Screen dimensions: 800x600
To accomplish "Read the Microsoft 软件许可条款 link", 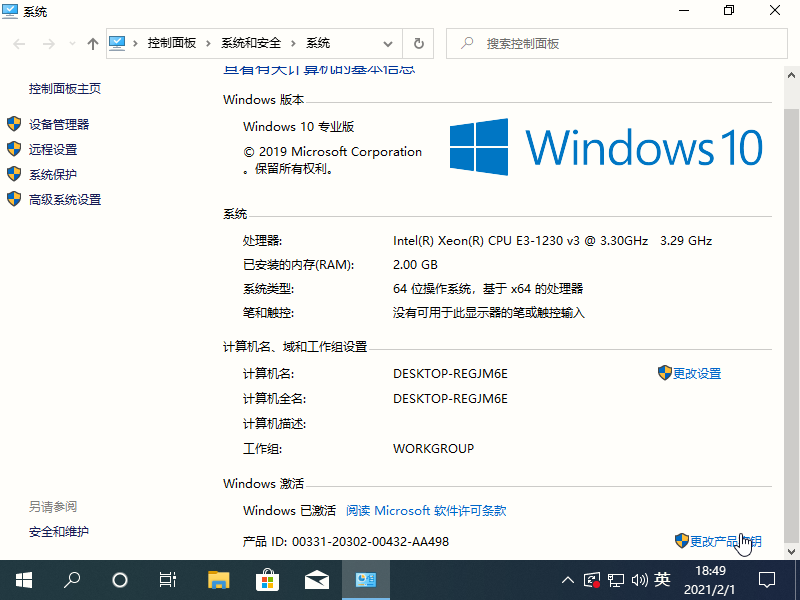I will pyautogui.click(x=426, y=510).
